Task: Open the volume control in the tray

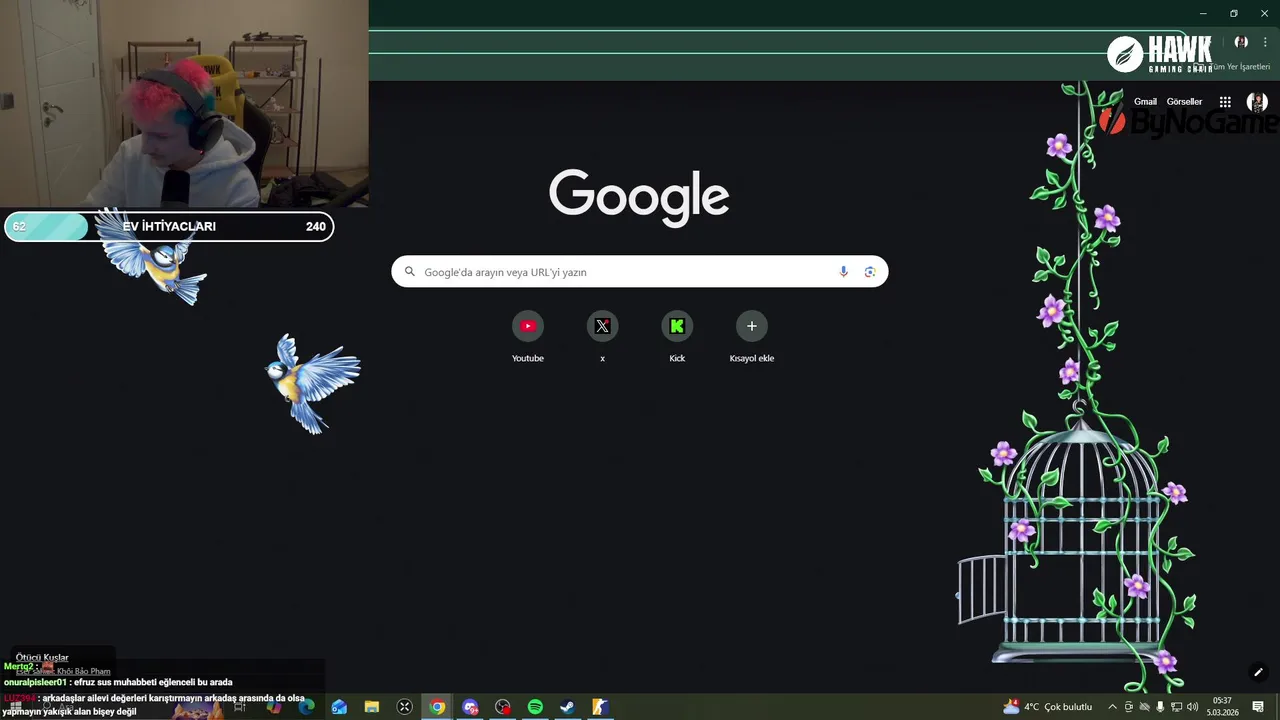Action: (x=1192, y=707)
